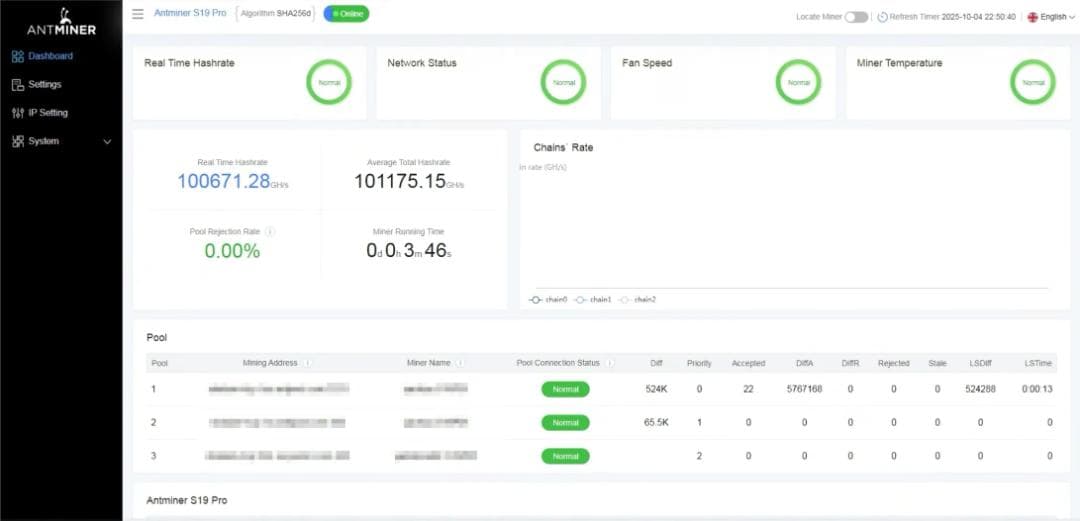This screenshot has height=521, width=1080.
Task: Click the Accepted column header
Action: click(748, 363)
